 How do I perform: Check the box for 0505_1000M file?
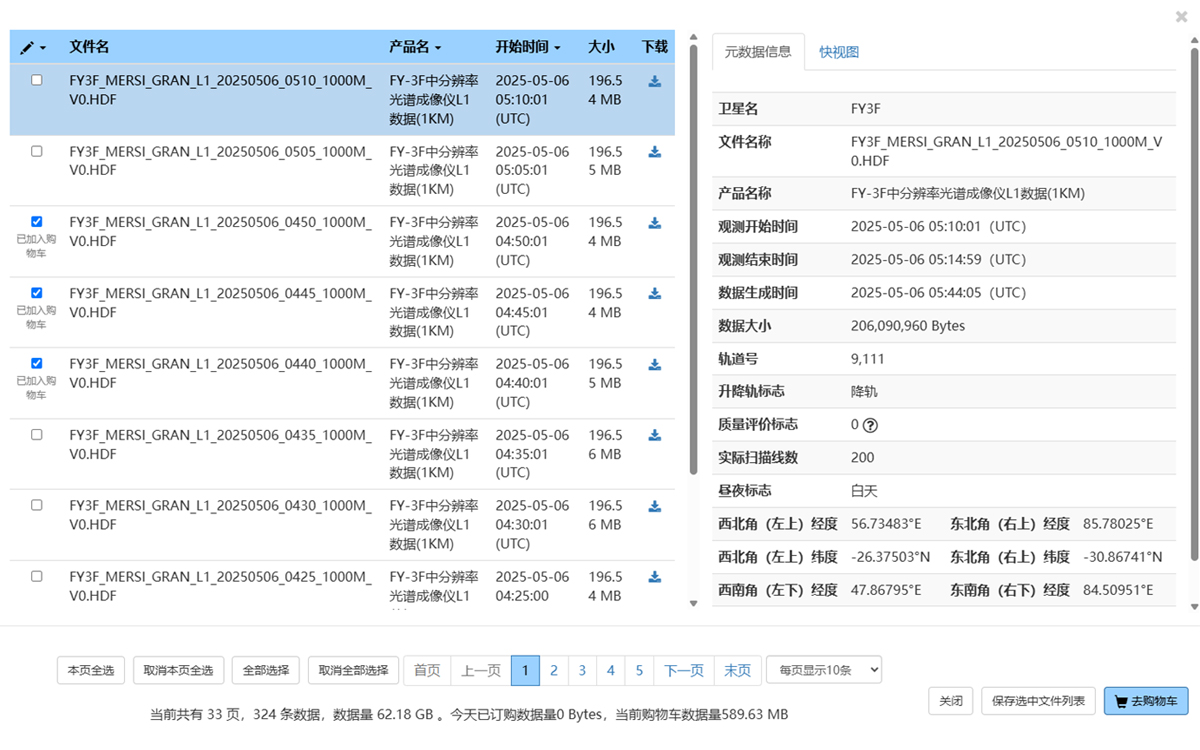(x=37, y=151)
